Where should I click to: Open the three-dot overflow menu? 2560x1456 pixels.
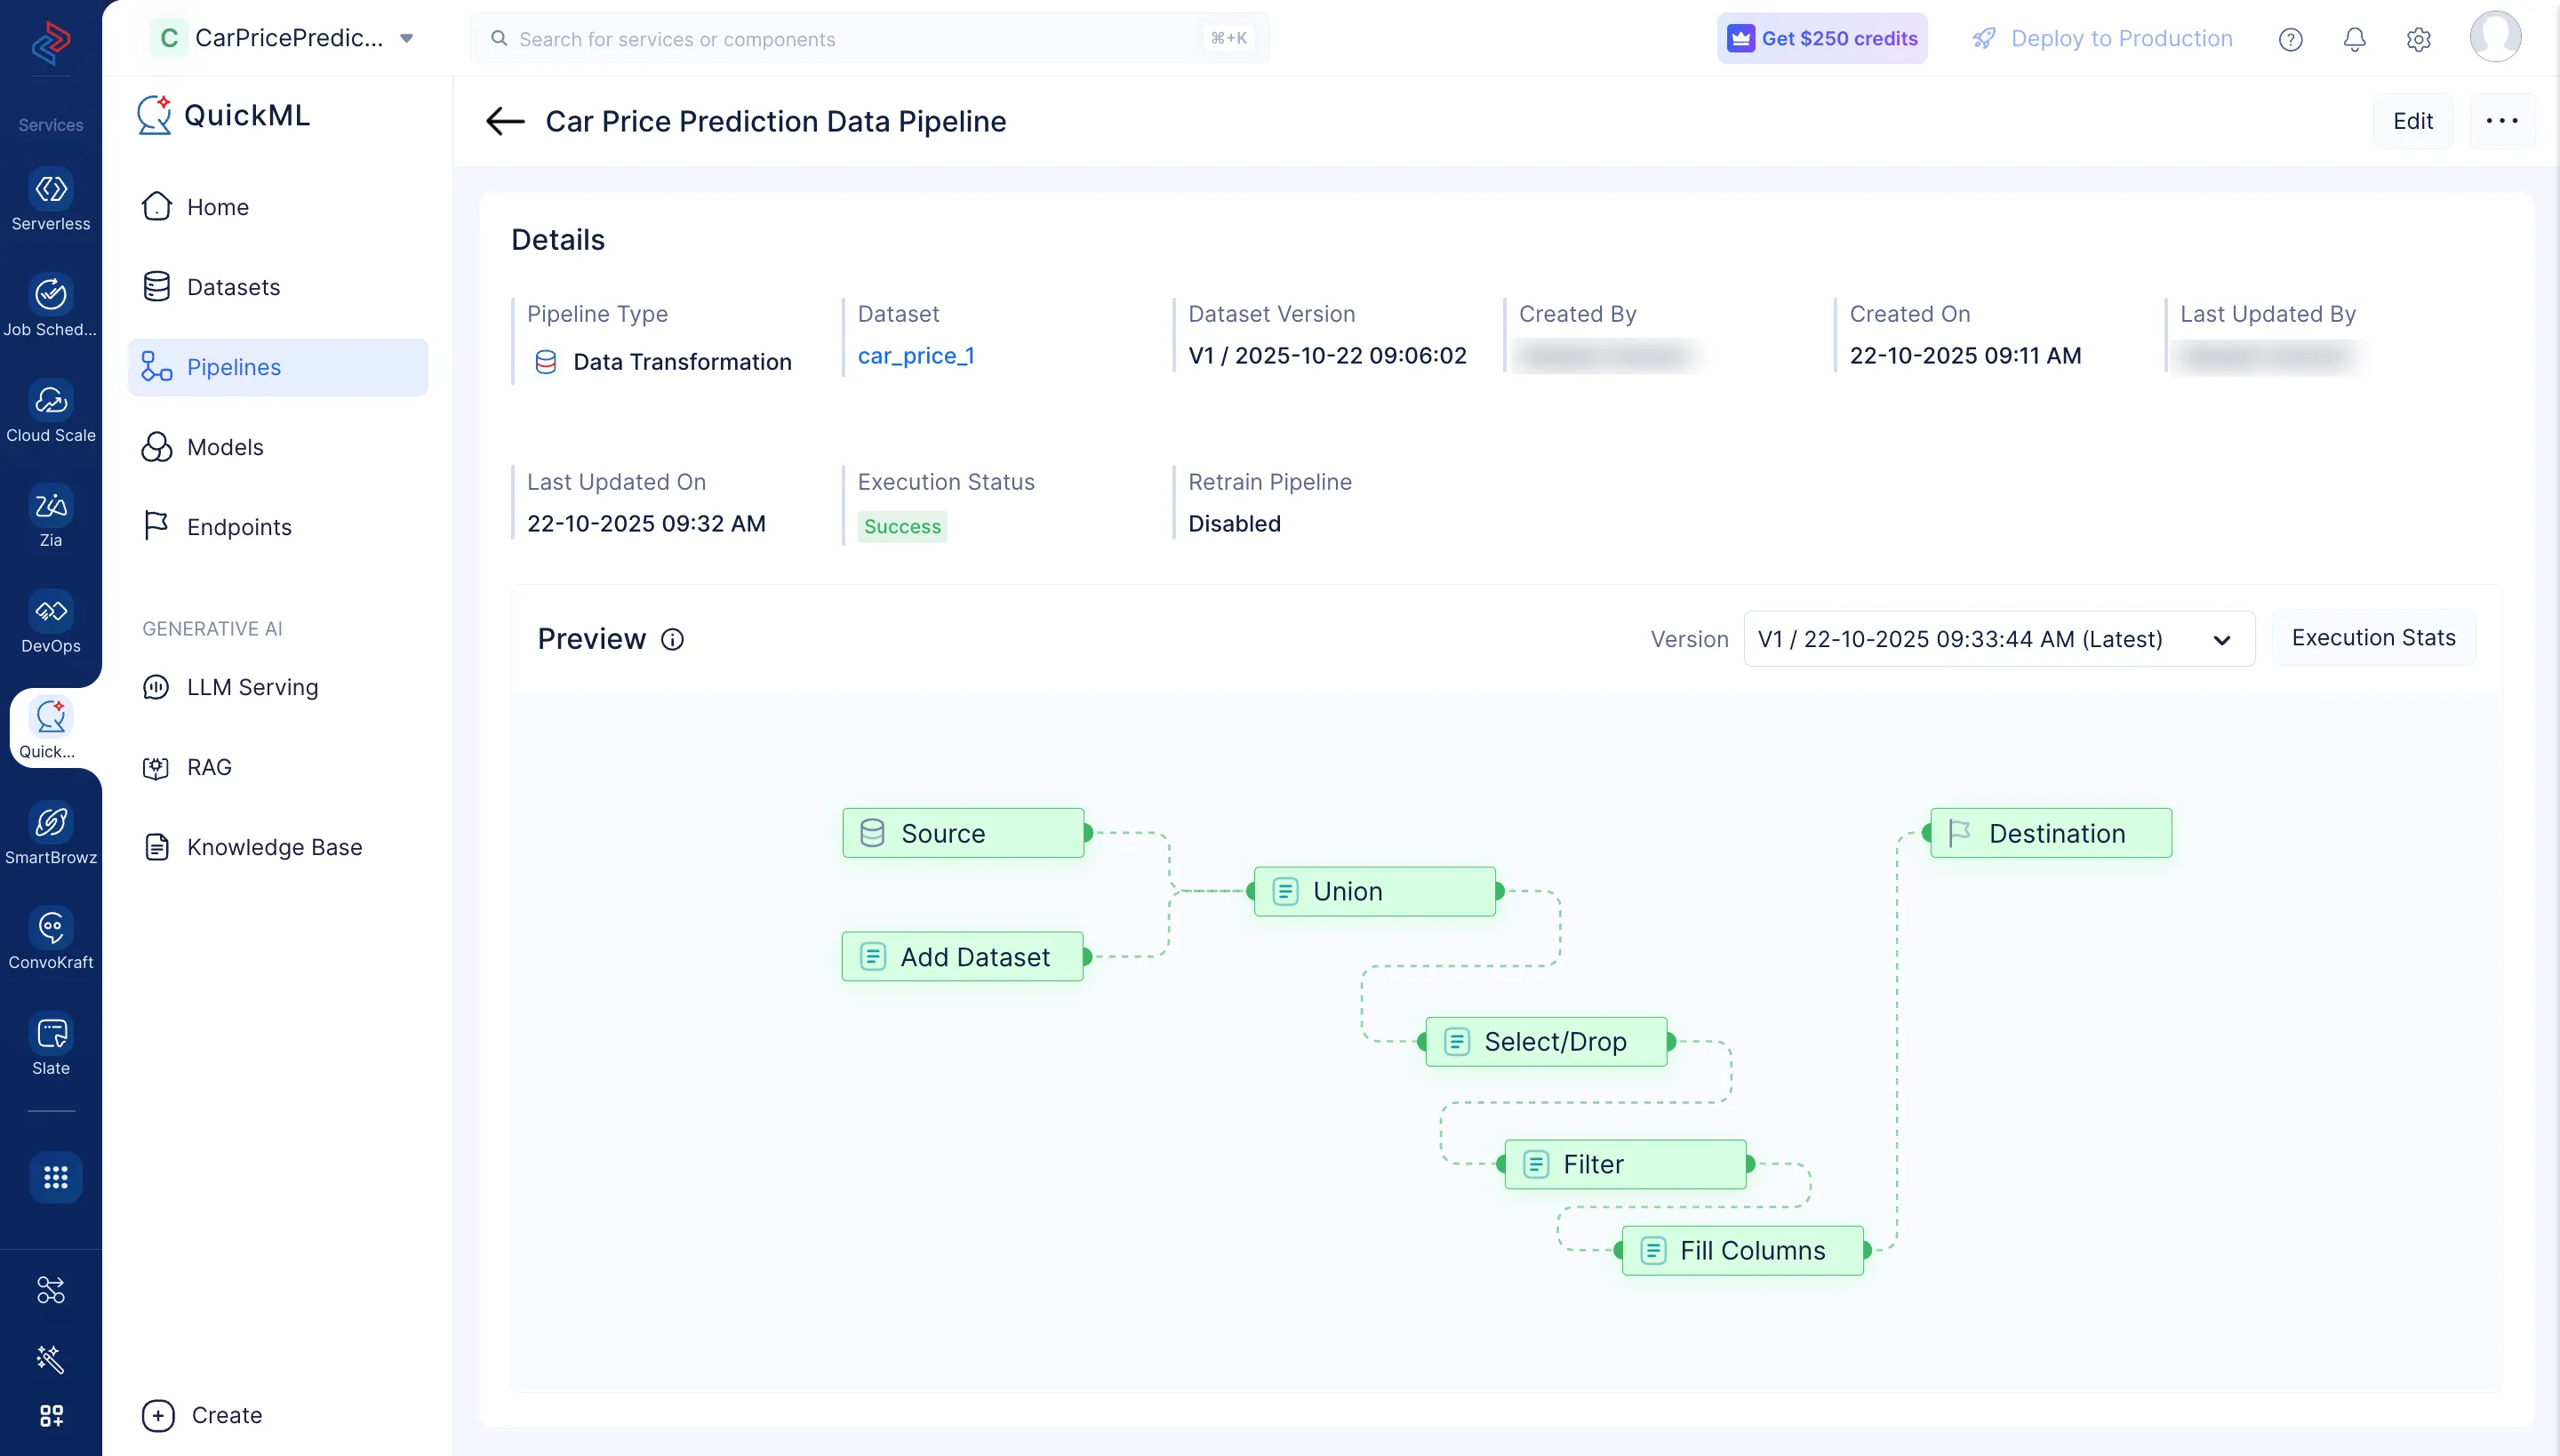[x=2503, y=120]
